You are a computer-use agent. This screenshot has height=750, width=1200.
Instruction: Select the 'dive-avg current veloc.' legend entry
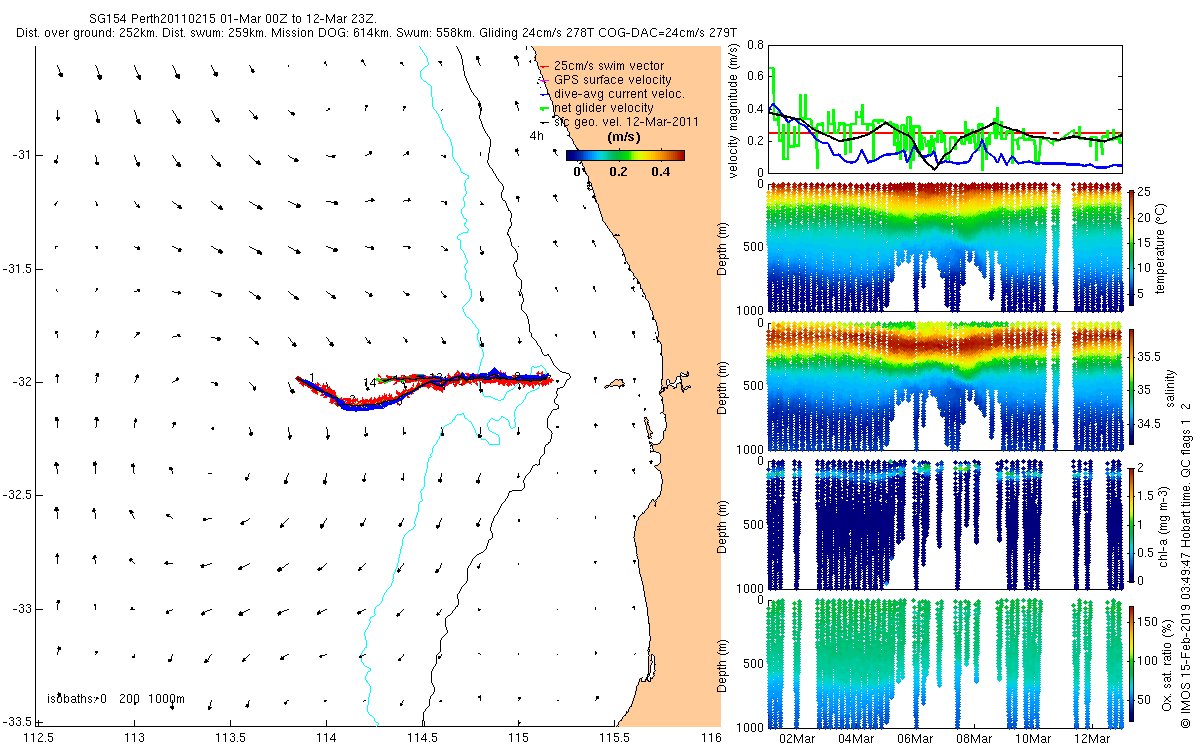coord(611,94)
